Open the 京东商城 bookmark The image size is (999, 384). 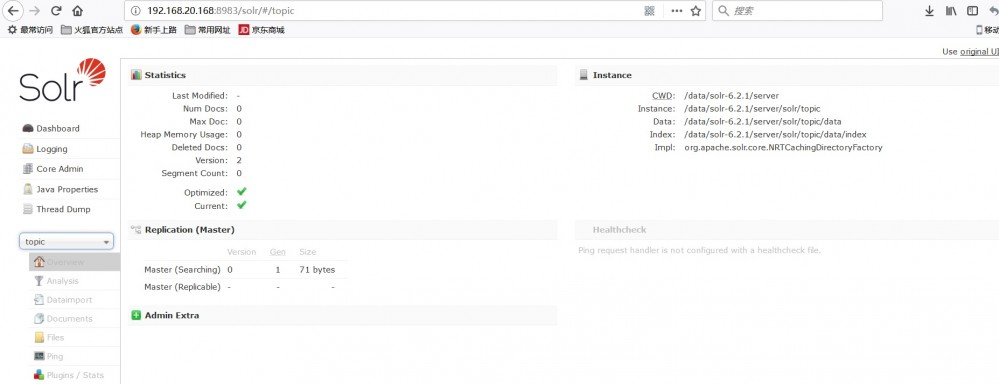pyautogui.click(x=261, y=30)
